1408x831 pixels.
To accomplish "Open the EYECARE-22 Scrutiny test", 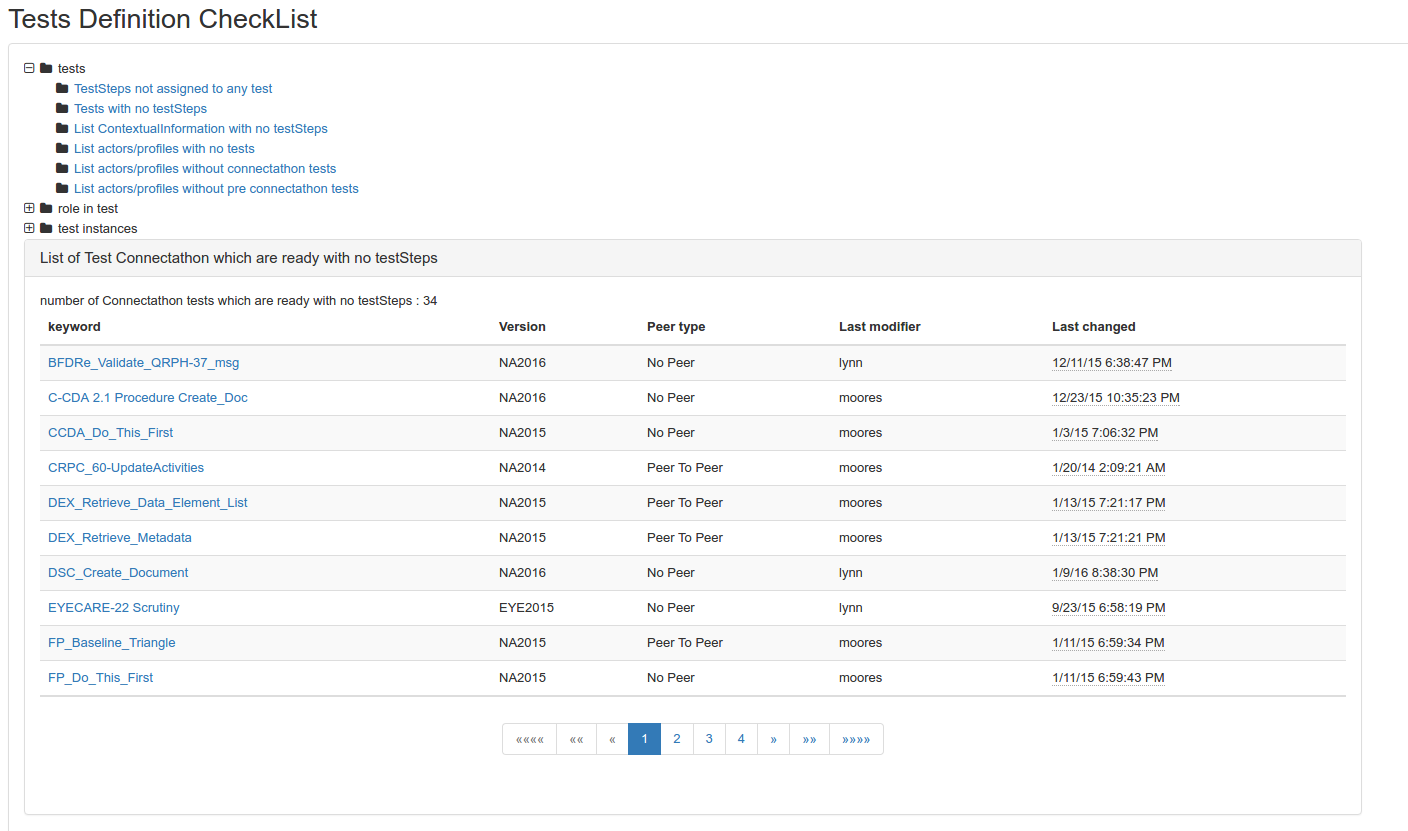I will [113, 608].
